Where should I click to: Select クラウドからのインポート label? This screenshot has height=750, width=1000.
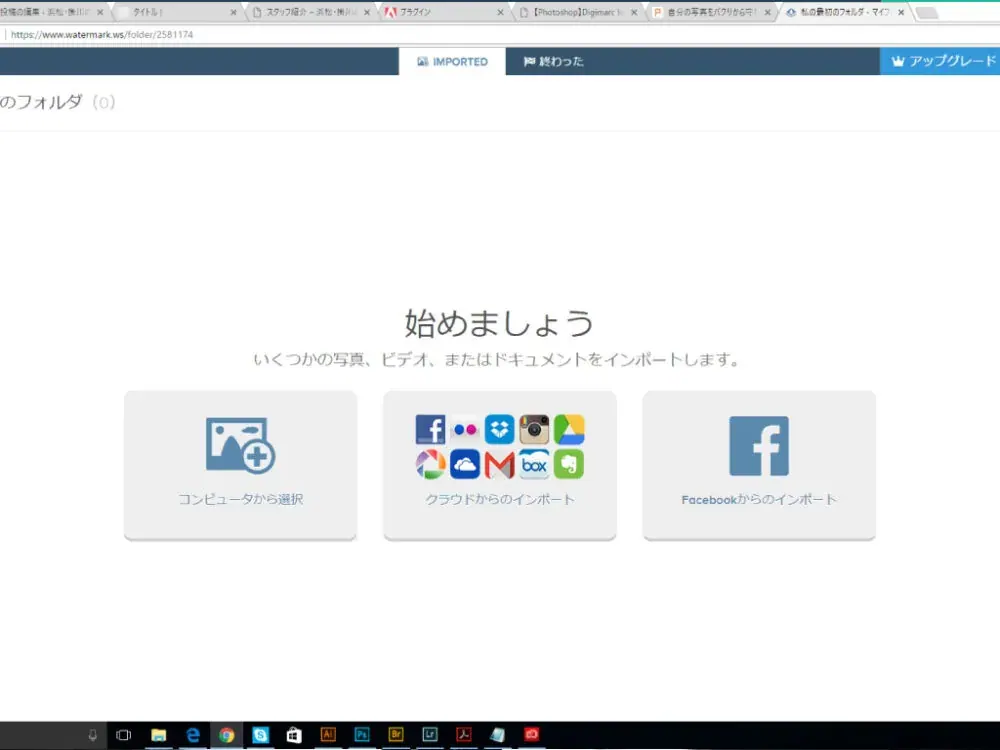(x=500, y=499)
